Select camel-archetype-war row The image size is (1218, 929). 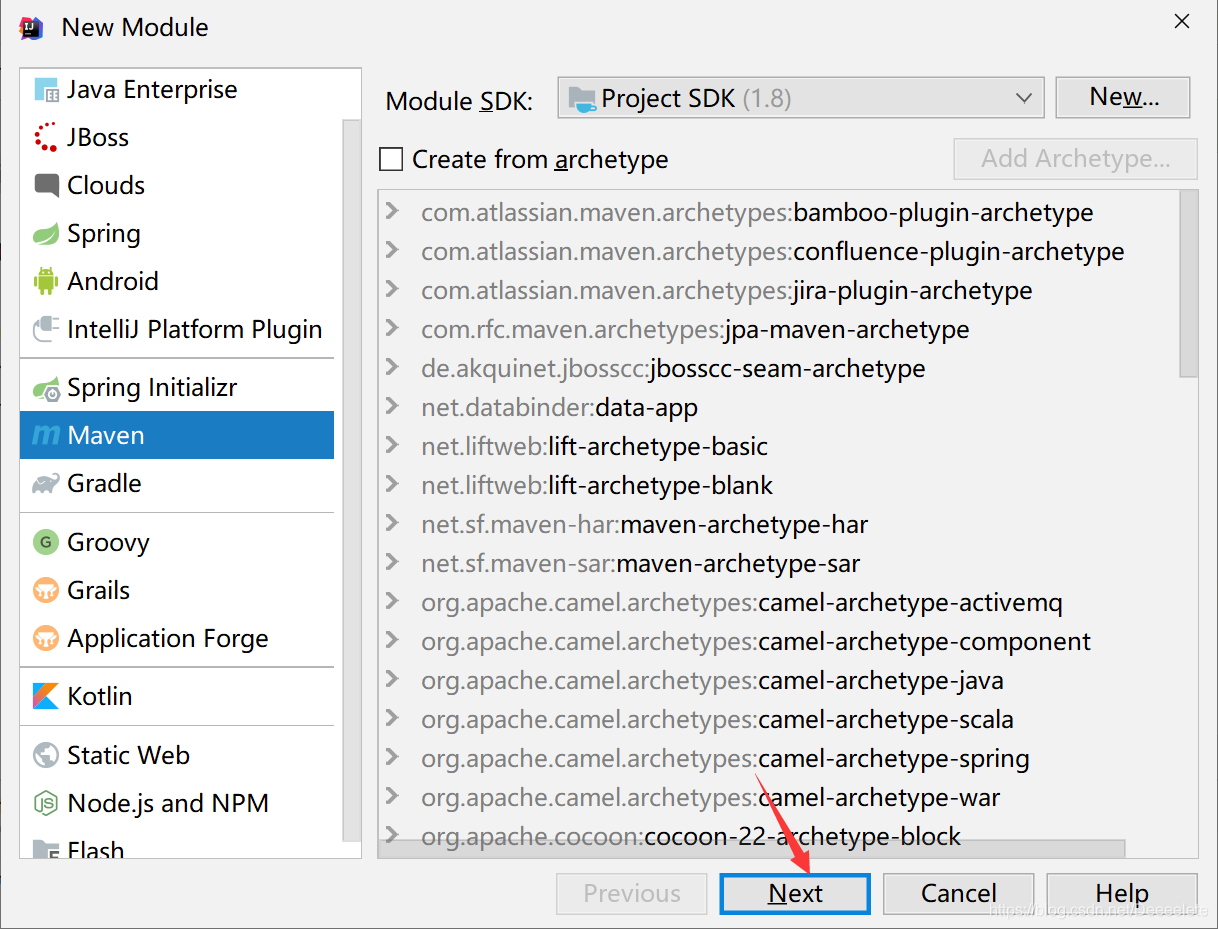tap(778, 797)
